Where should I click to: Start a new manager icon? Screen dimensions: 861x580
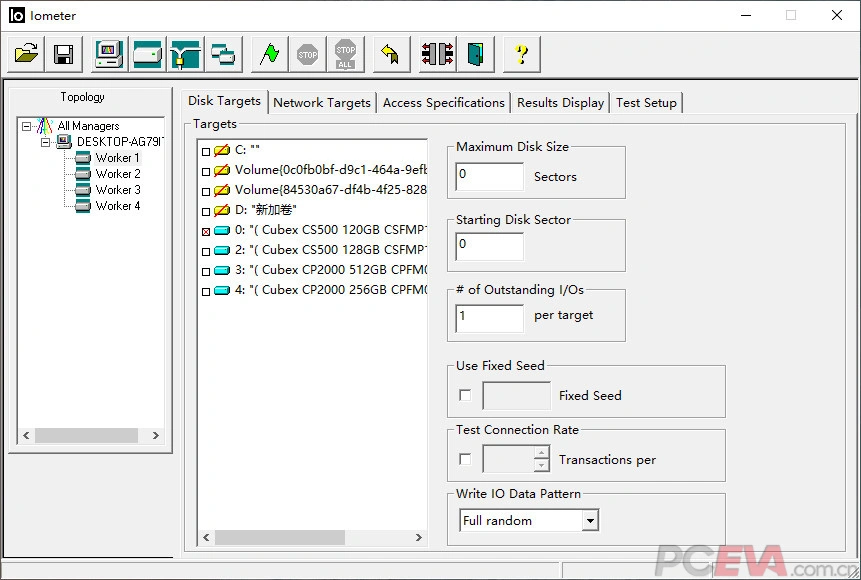click(109, 54)
